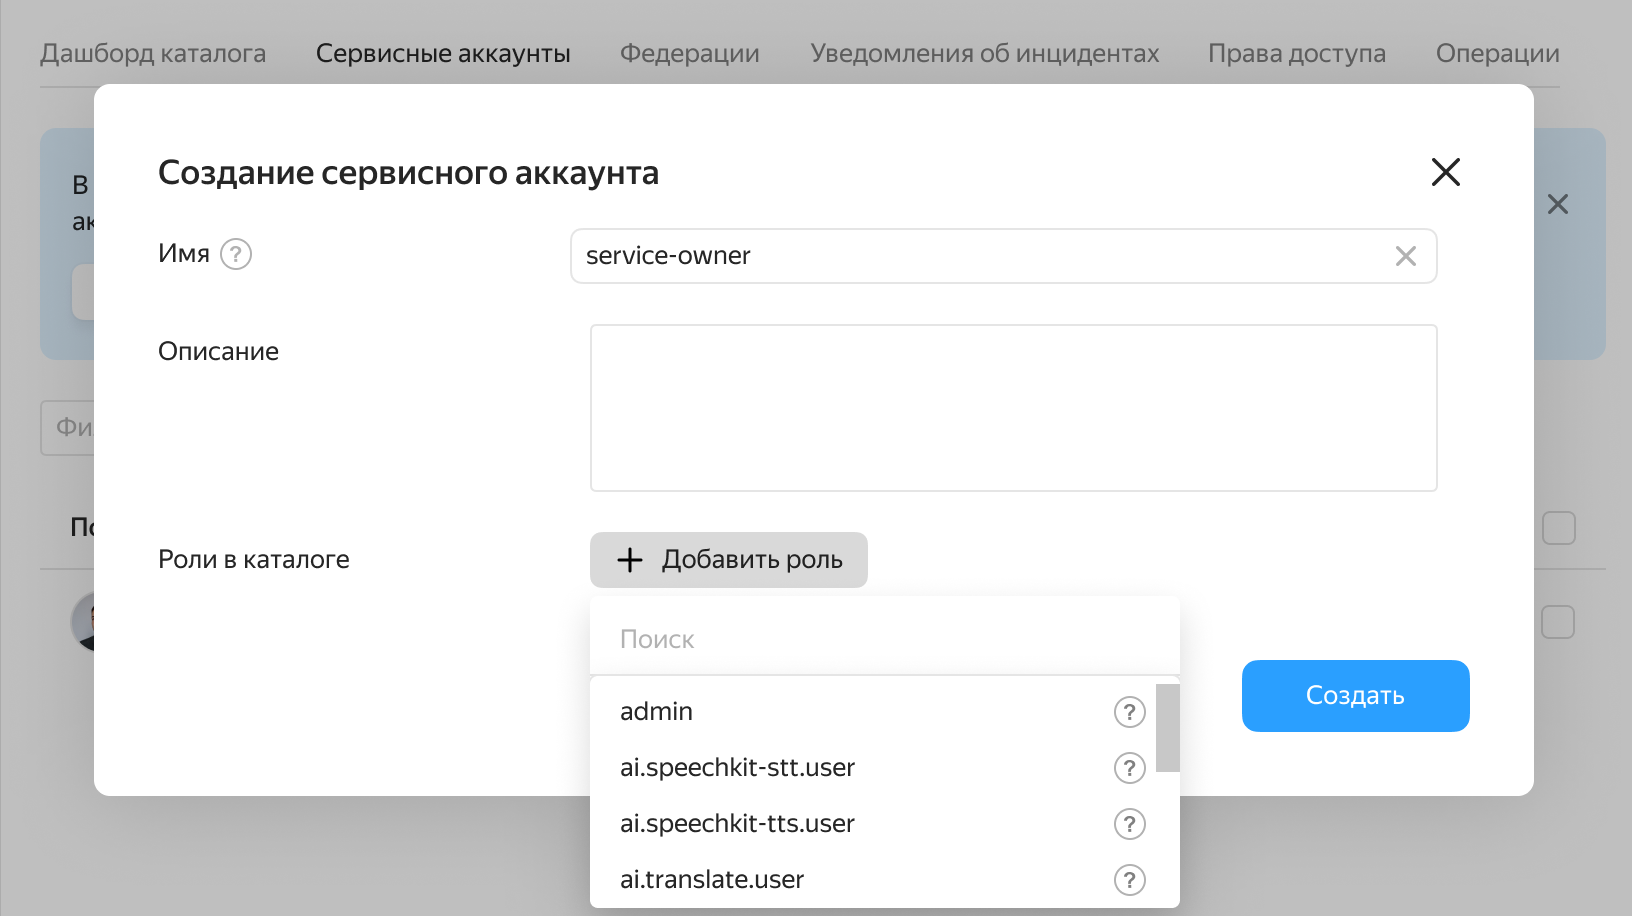1632x916 pixels.
Task: Tick the account row checkbox
Action: pyautogui.click(x=1558, y=622)
